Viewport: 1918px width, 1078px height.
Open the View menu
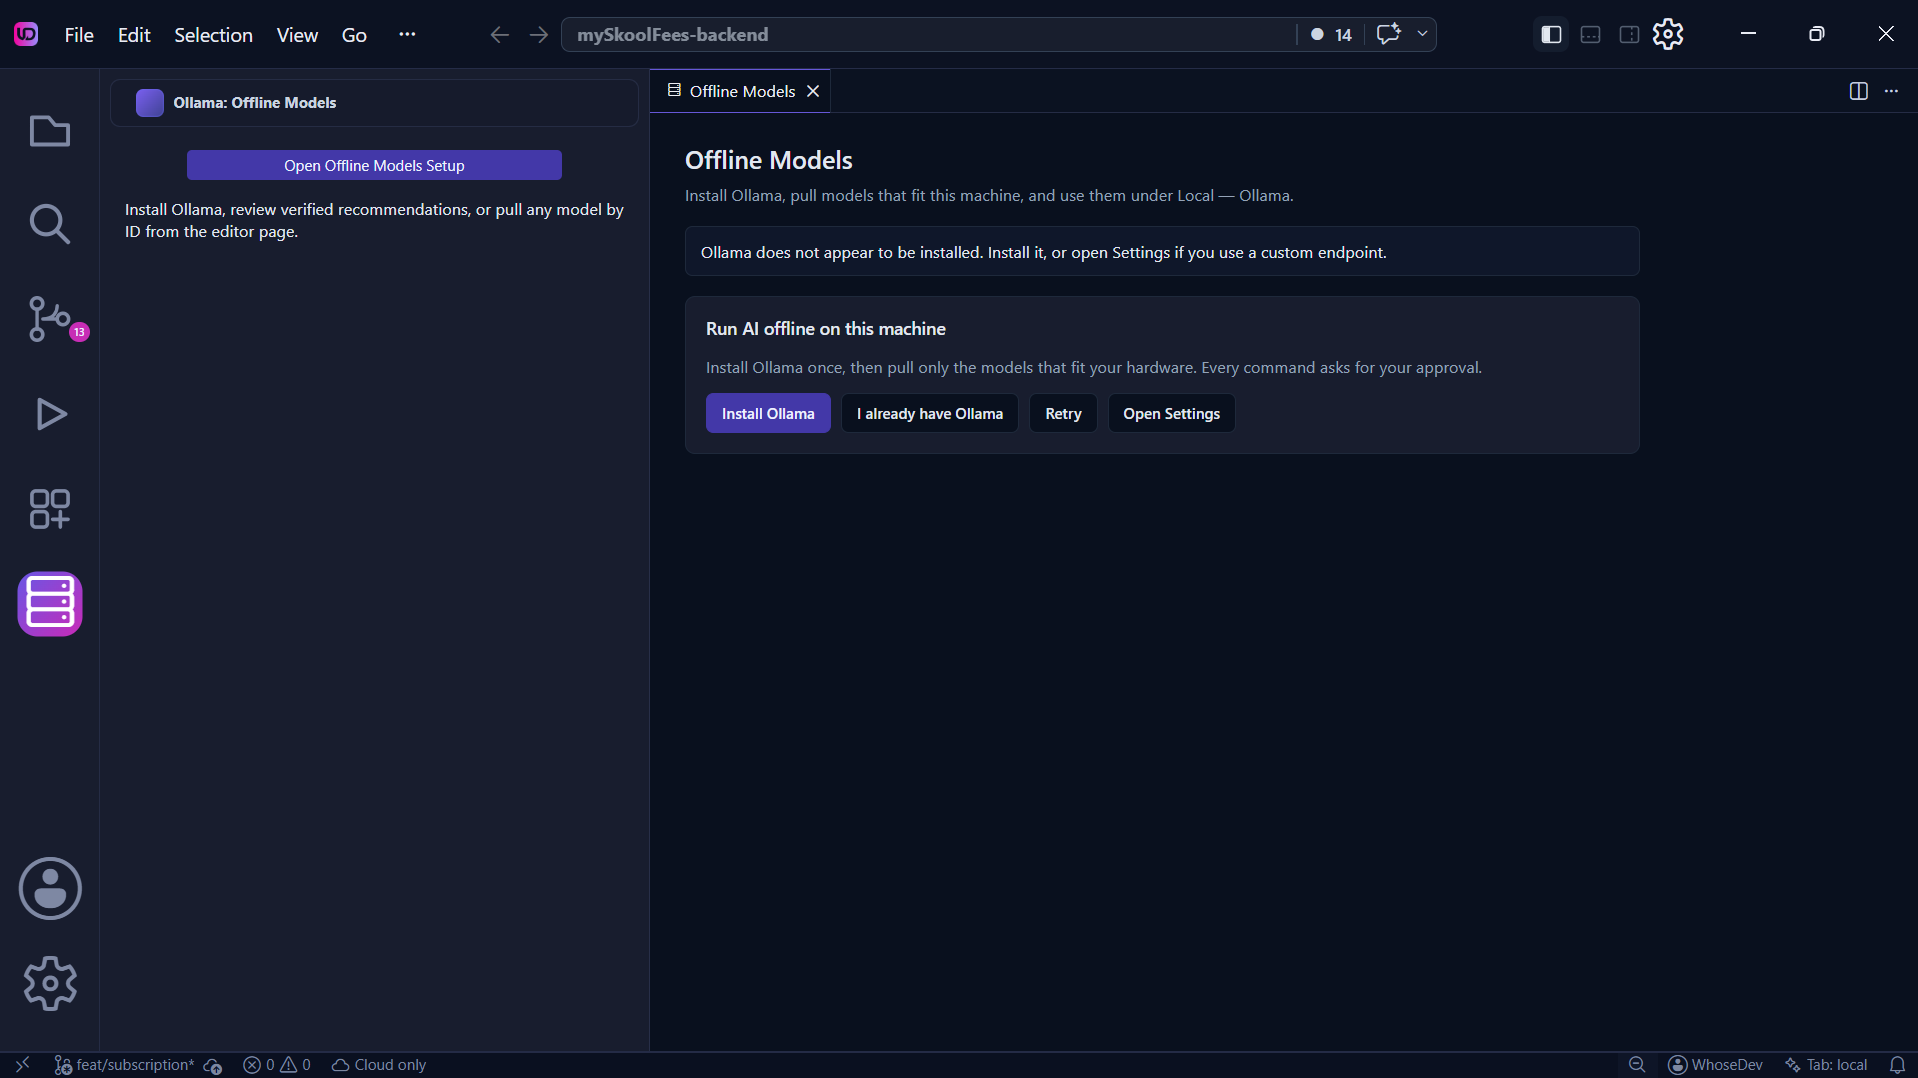(x=297, y=34)
